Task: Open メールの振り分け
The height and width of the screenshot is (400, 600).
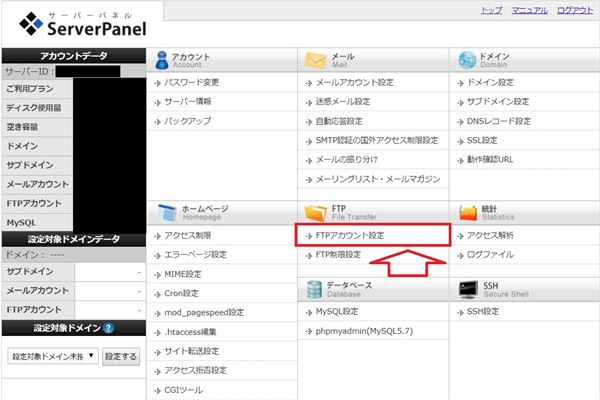Action: tap(347, 160)
